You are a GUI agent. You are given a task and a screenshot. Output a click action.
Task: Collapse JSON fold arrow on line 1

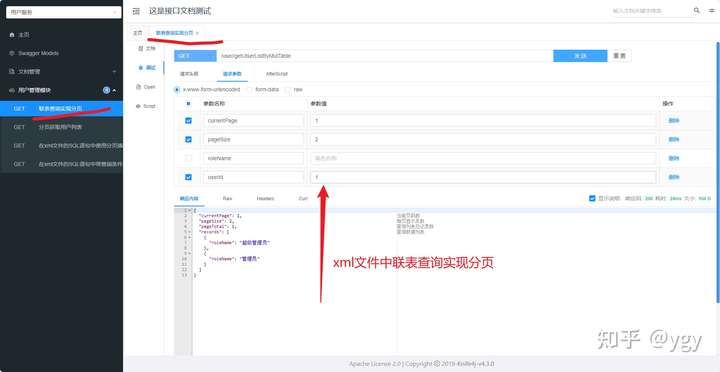tap(190, 210)
